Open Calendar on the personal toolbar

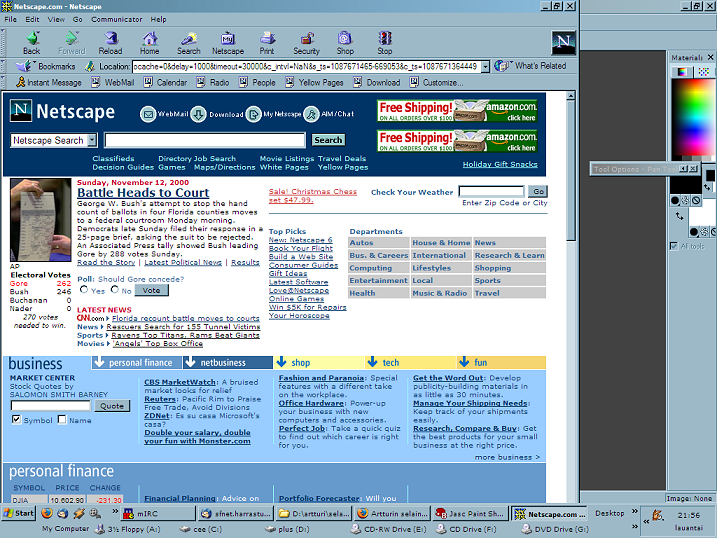[166, 82]
